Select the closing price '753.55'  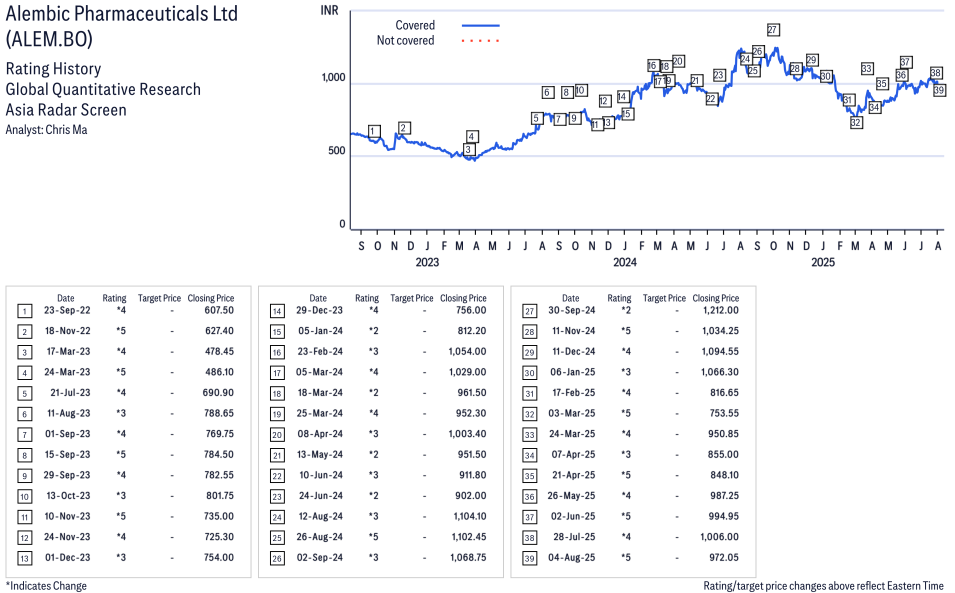[724, 413]
